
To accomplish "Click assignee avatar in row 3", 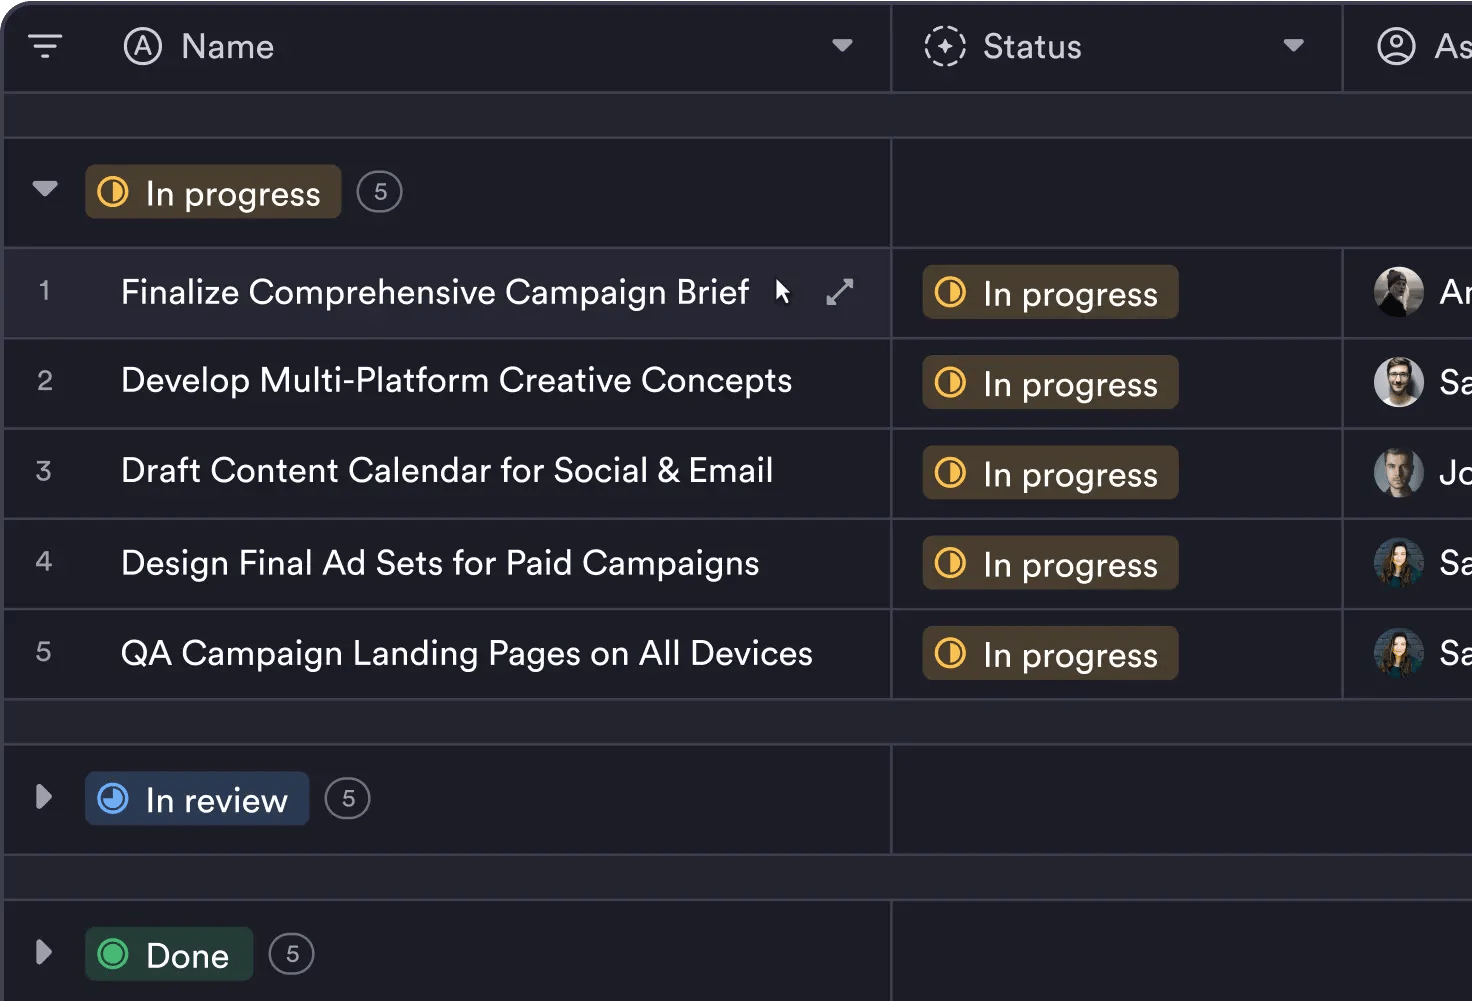I will 1398,472.
